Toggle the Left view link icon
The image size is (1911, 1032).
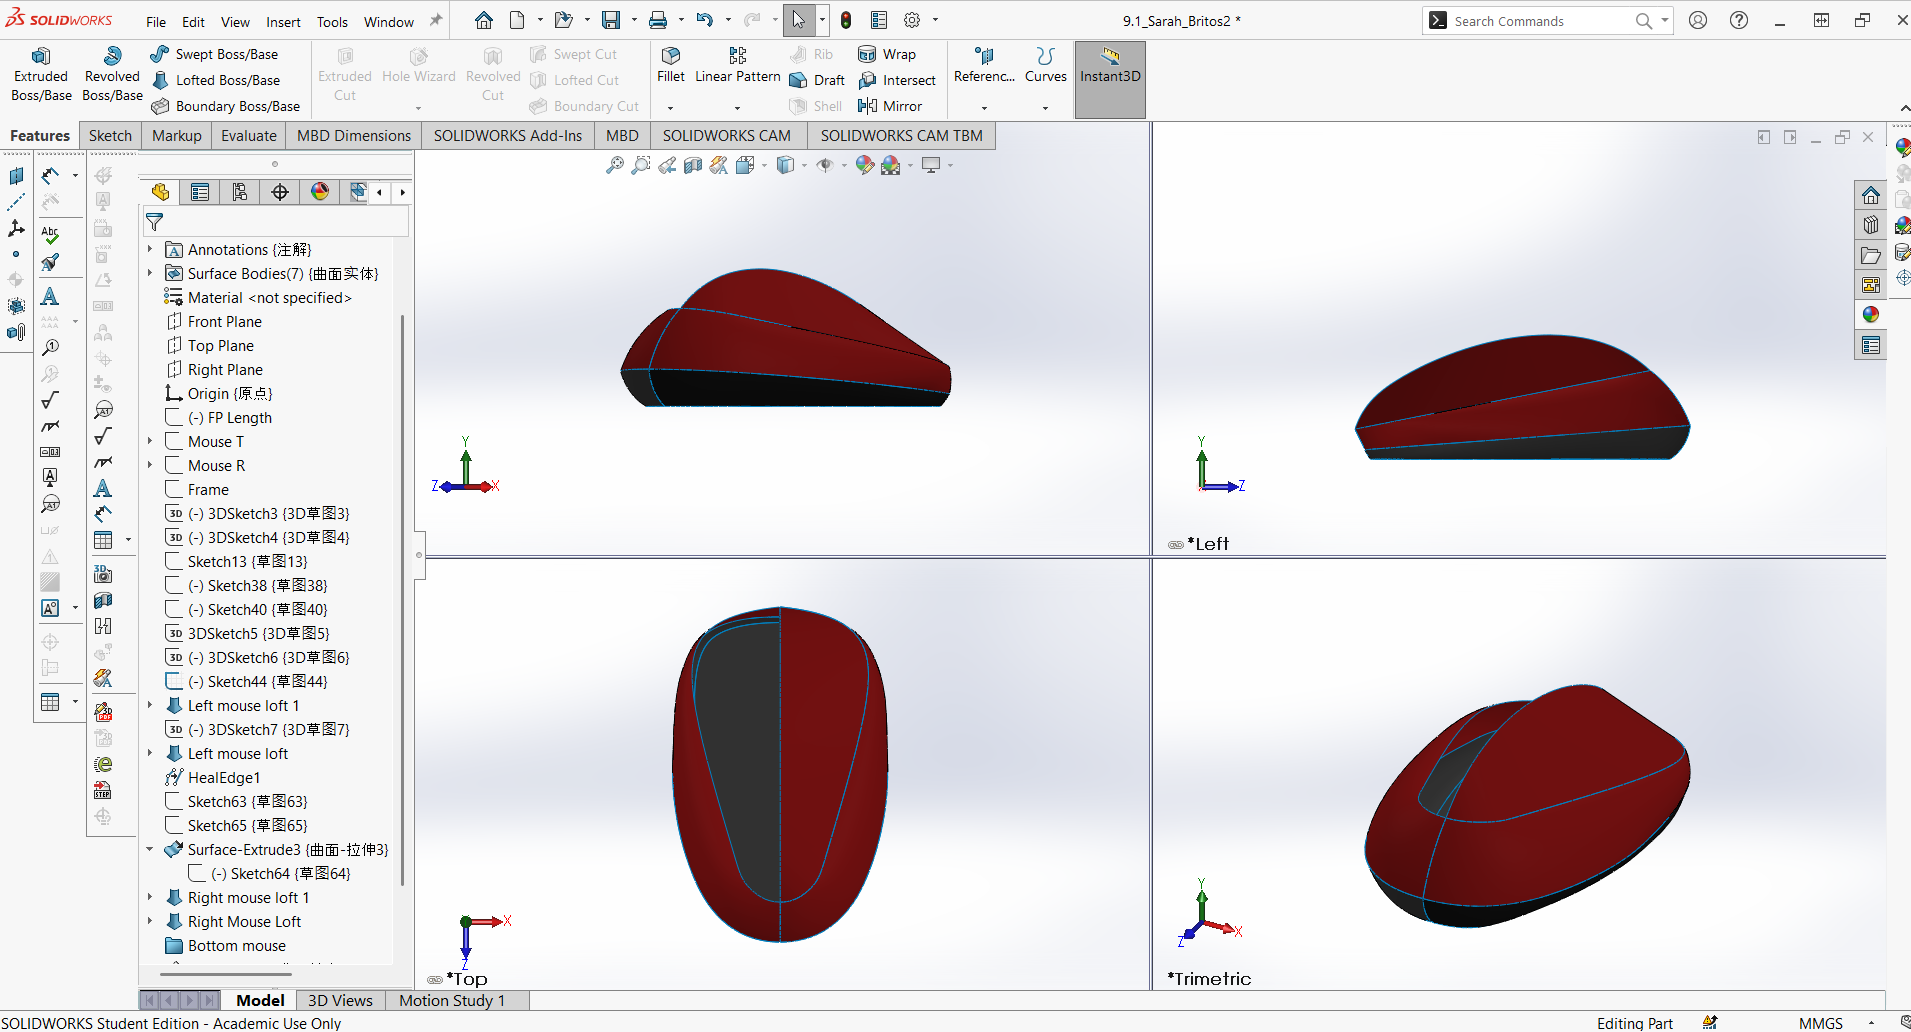coord(1176,545)
